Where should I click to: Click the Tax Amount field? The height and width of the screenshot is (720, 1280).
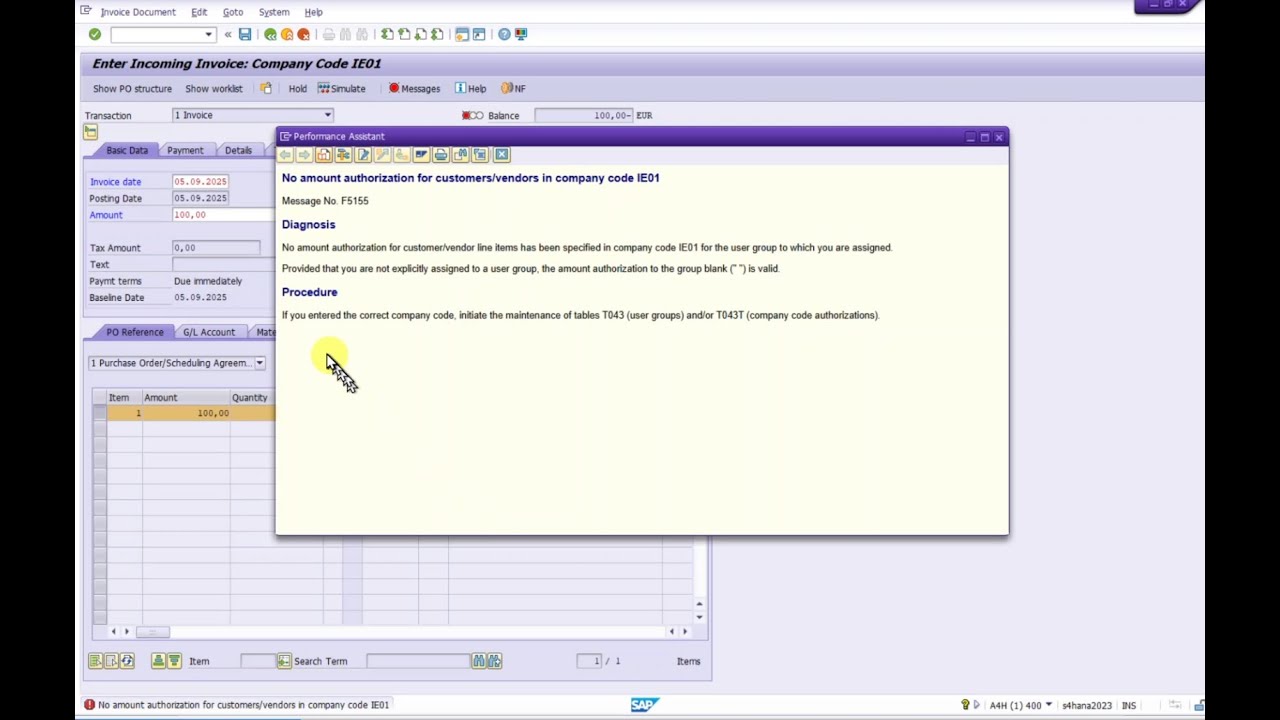216,248
